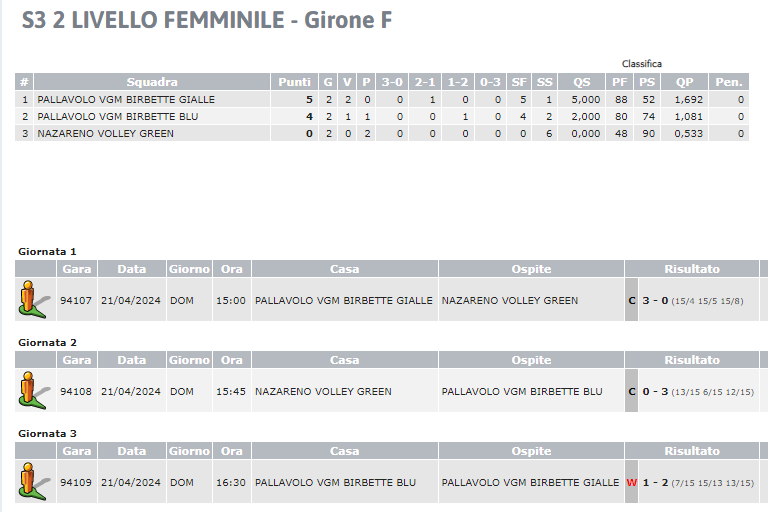Image resolution: width=768 pixels, height=512 pixels.
Task: Click the C status marker for match 94107
Action: click(631, 300)
